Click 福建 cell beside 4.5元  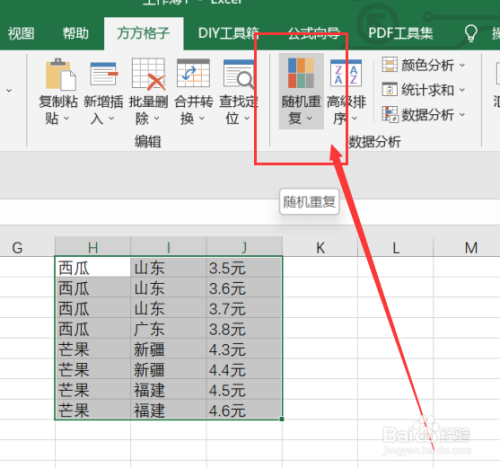coord(169,390)
